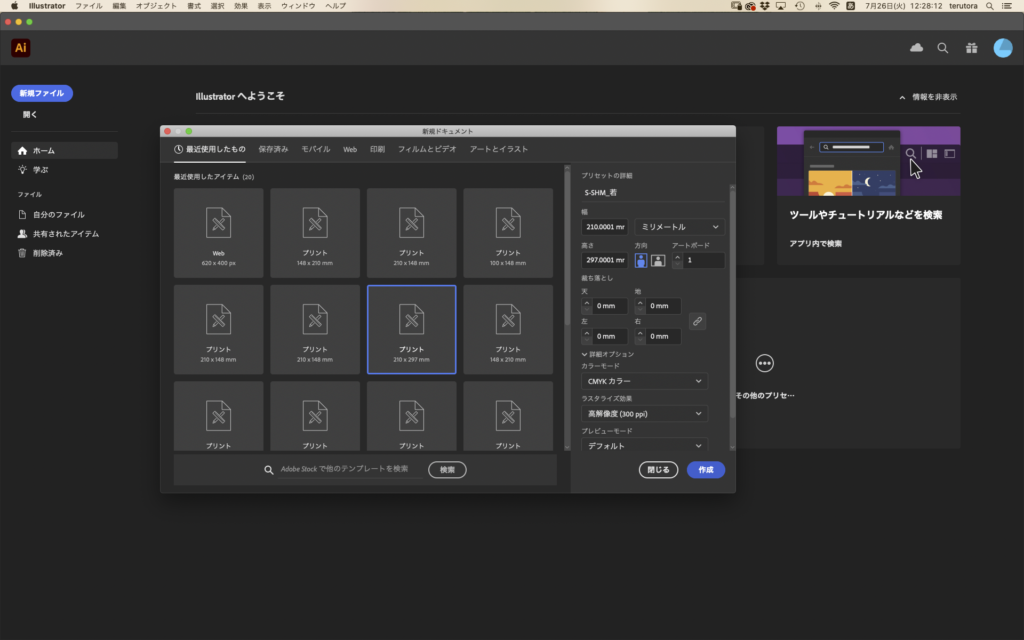Click 作成 to create the document

point(706,470)
